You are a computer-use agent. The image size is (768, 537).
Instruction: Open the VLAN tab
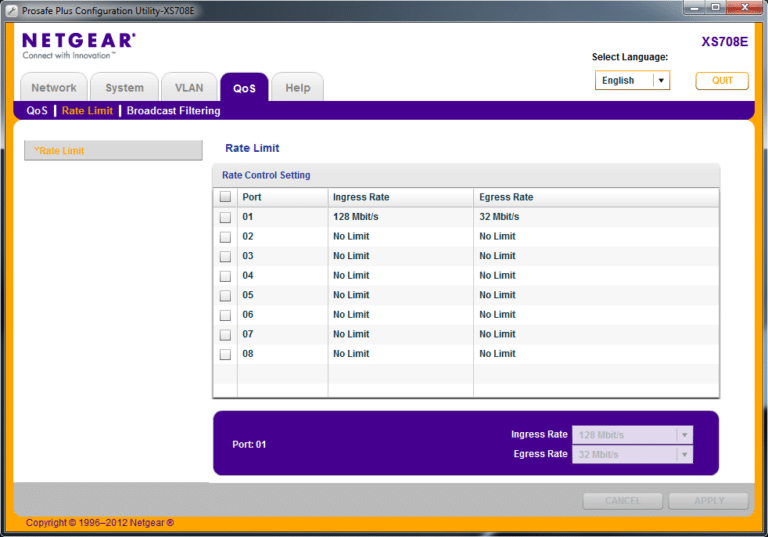(189, 88)
